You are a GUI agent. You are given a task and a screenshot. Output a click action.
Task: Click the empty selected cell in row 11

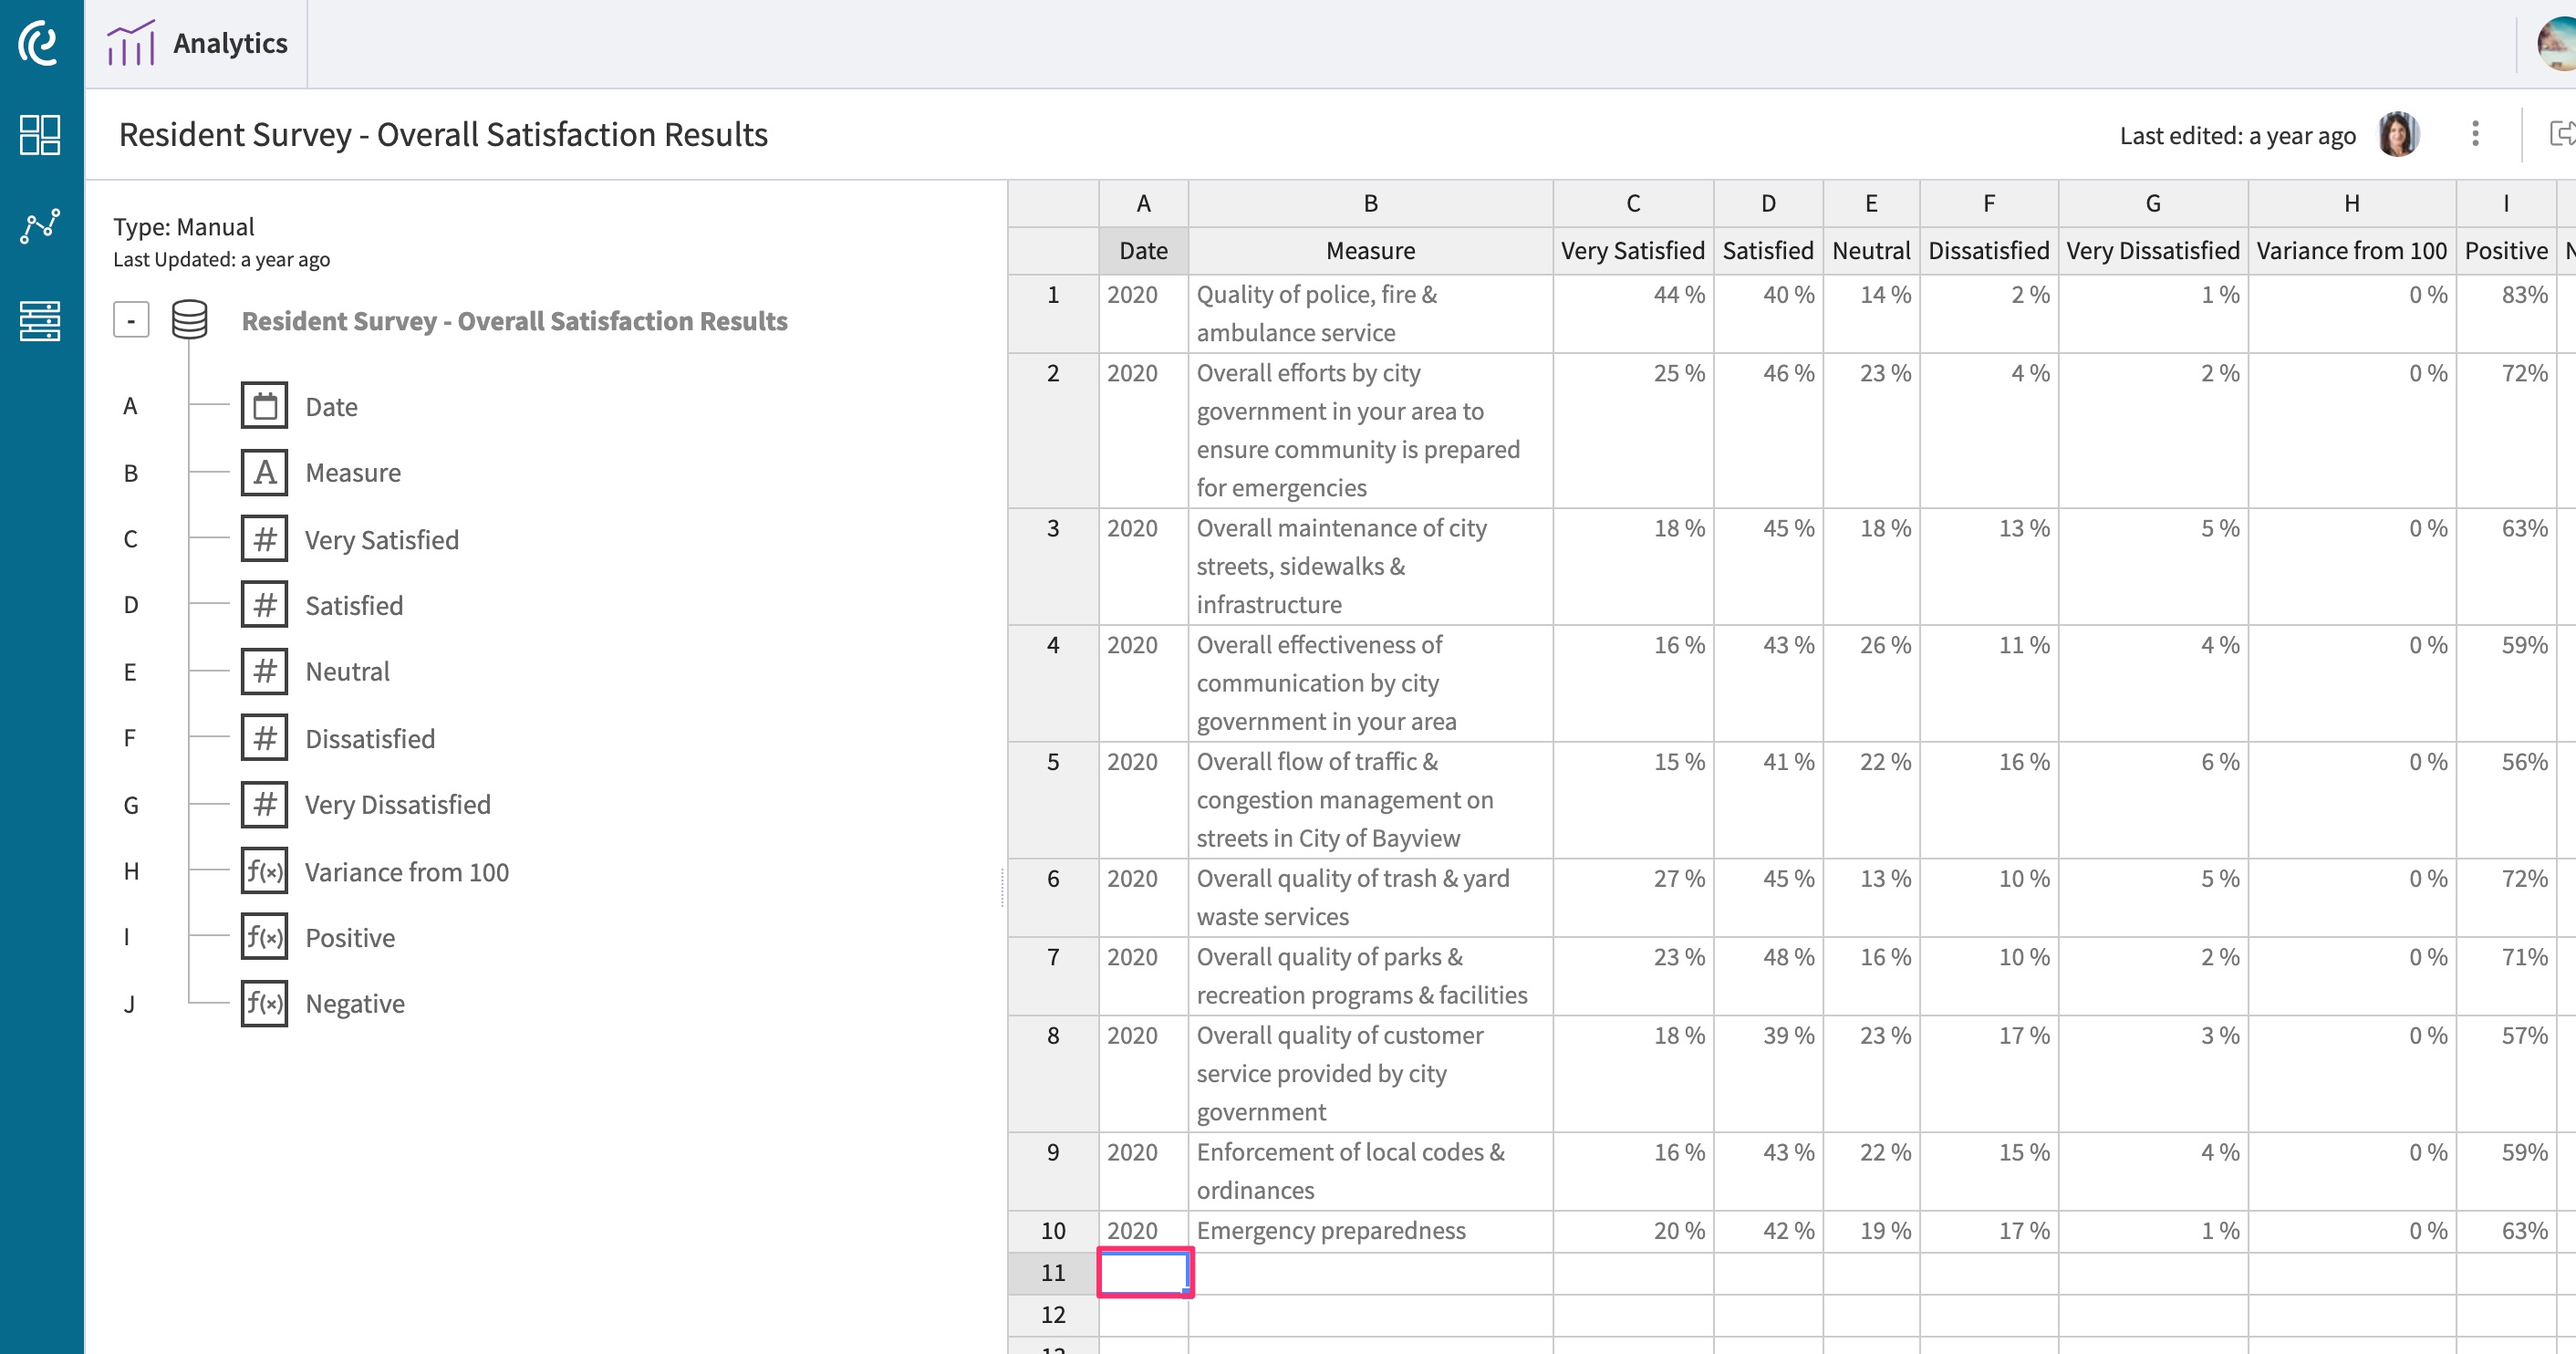pyautogui.click(x=1144, y=1273)
